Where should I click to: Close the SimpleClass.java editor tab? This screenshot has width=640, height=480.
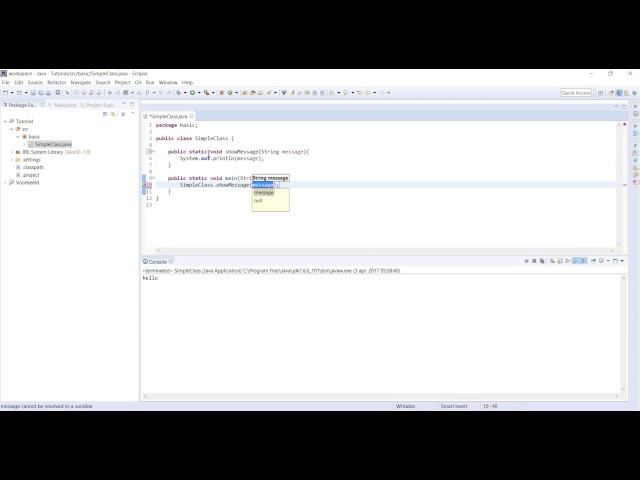(191, 116)
